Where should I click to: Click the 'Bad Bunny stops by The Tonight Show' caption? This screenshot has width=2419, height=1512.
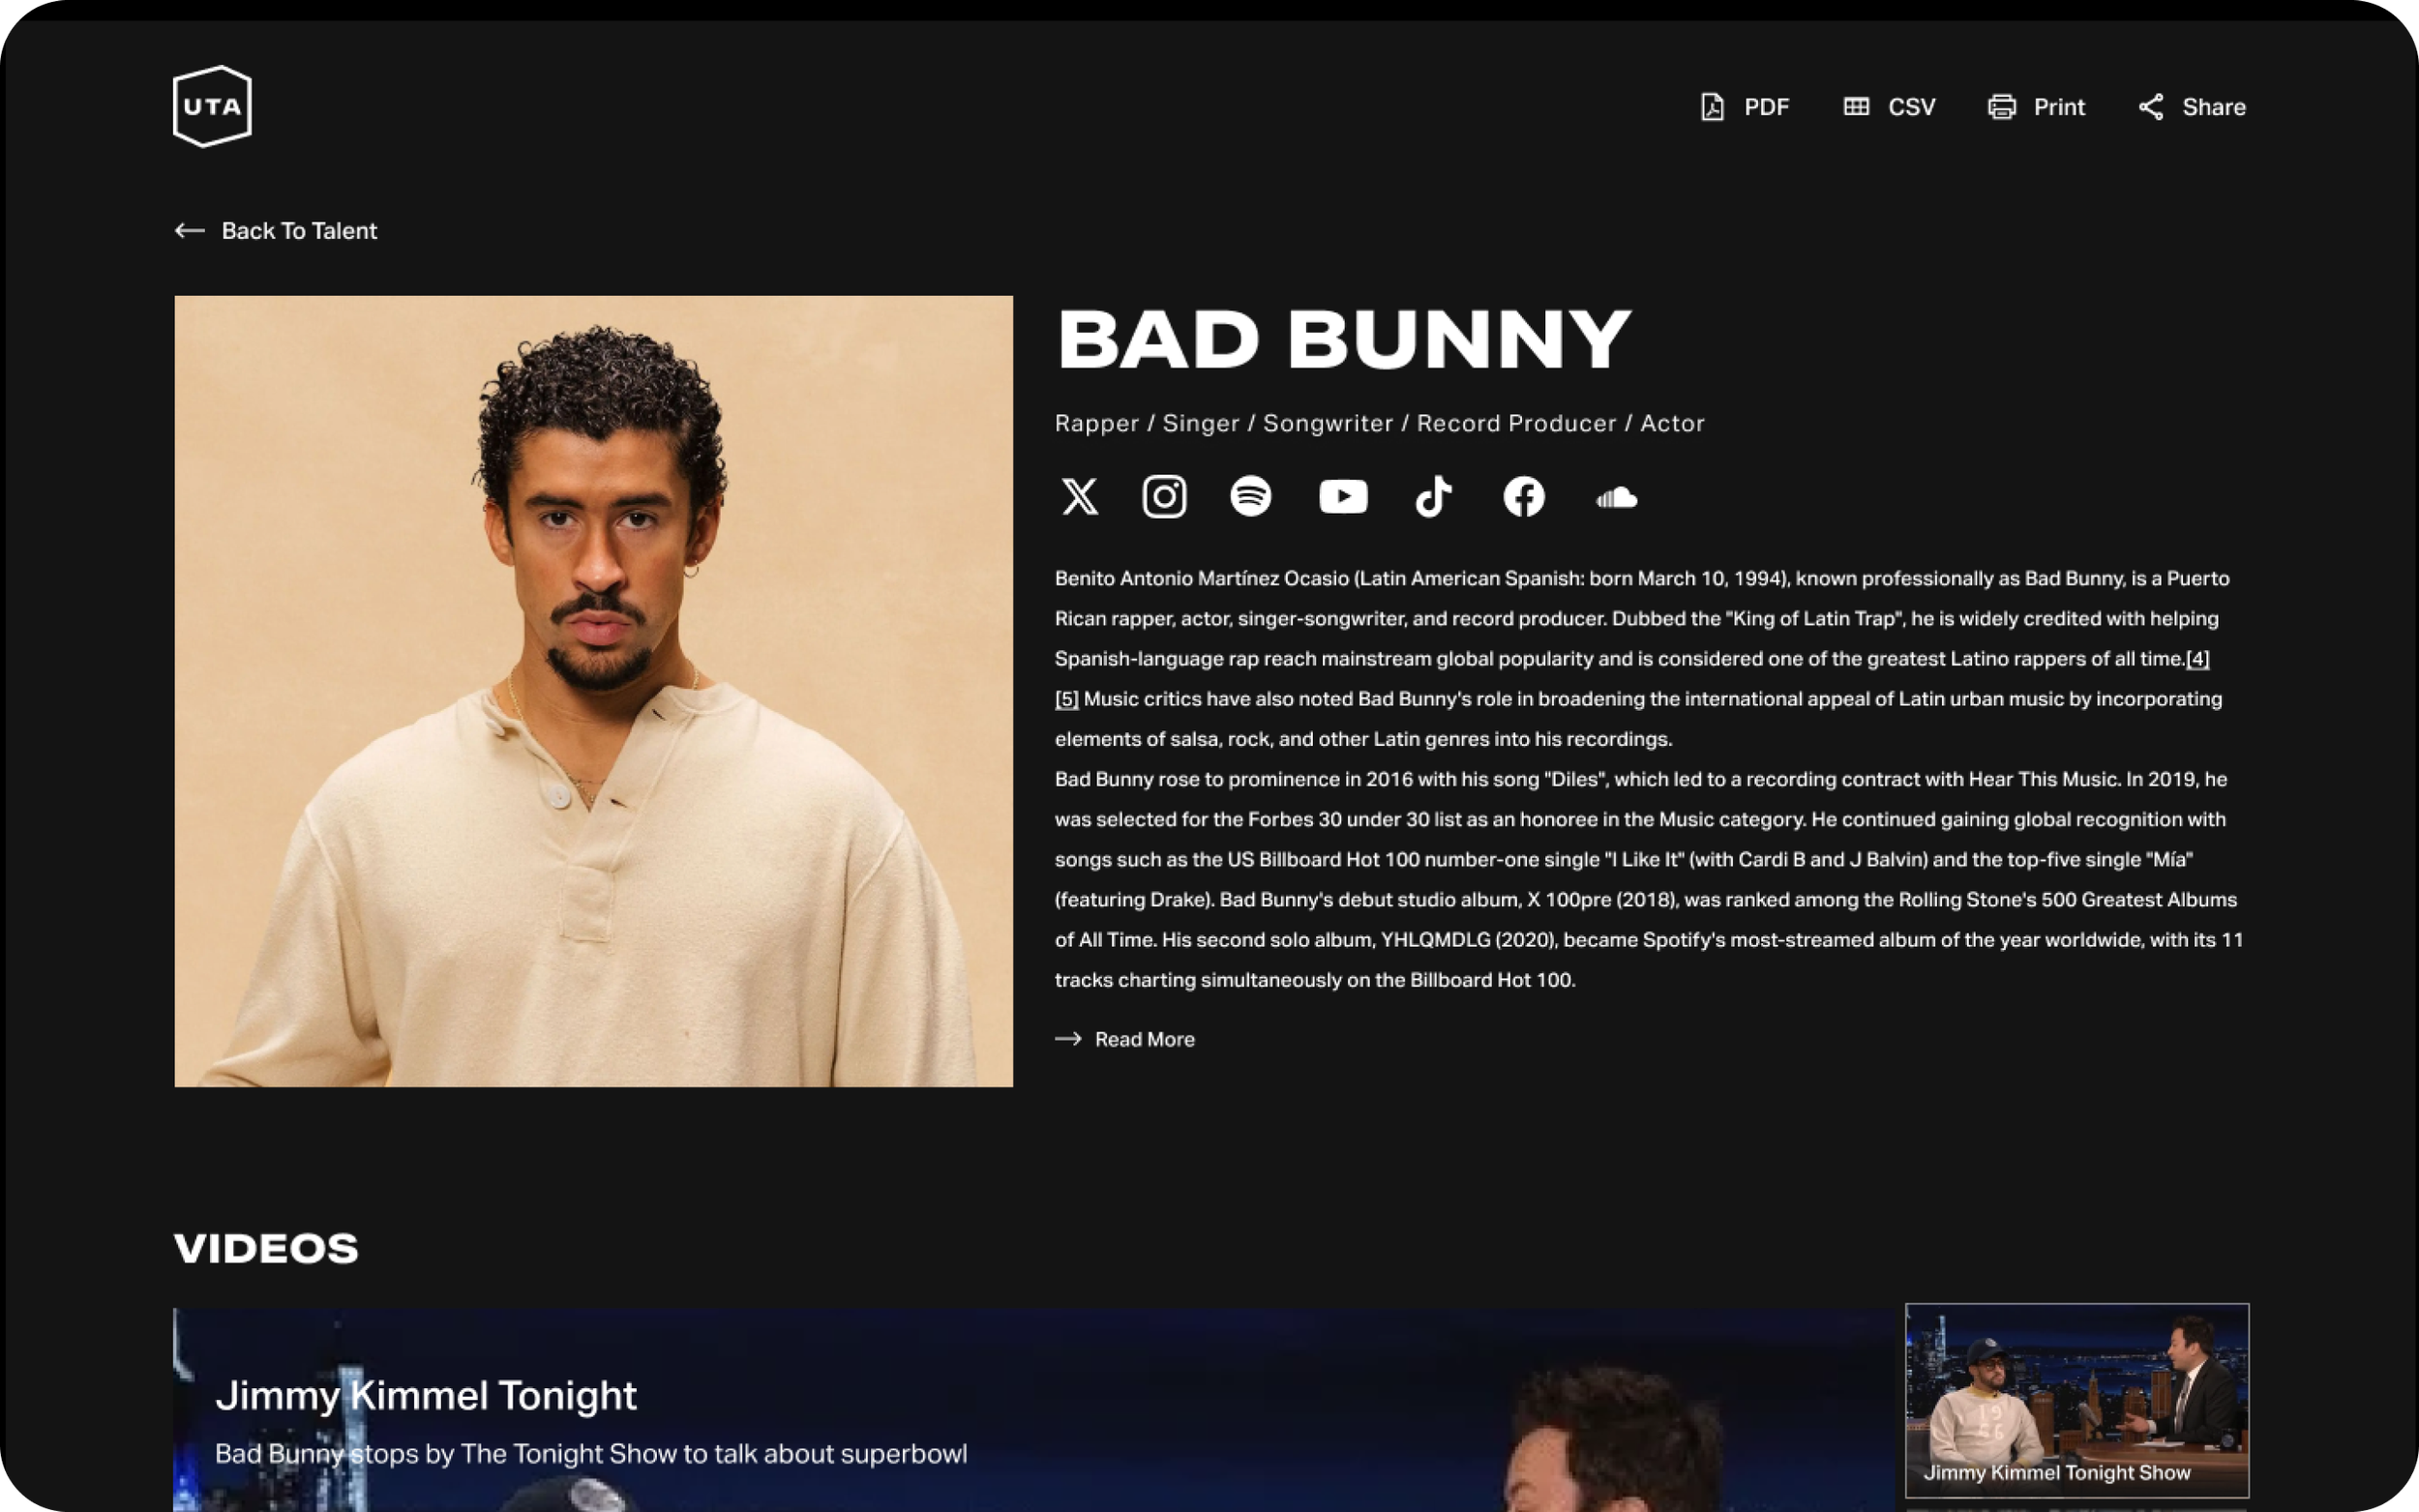click(591, 1453)
